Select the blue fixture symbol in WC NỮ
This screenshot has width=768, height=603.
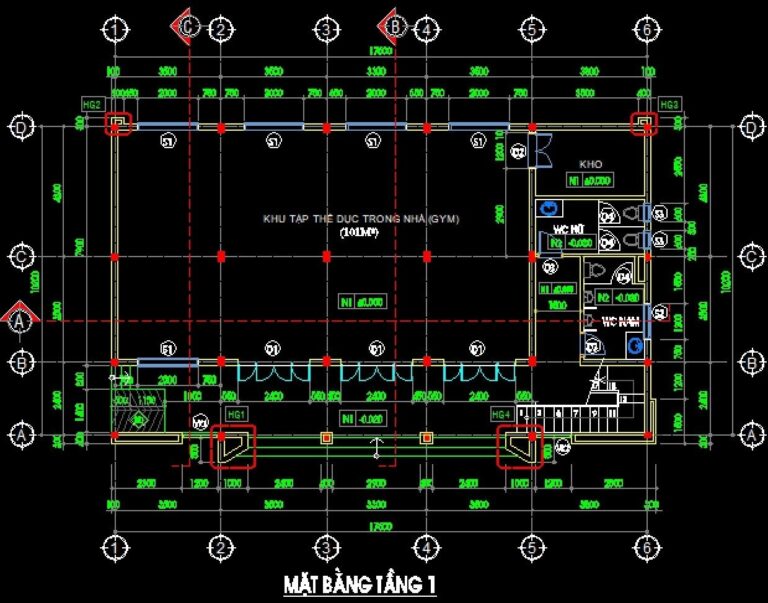pyautogui.click(x=549, y=208)
